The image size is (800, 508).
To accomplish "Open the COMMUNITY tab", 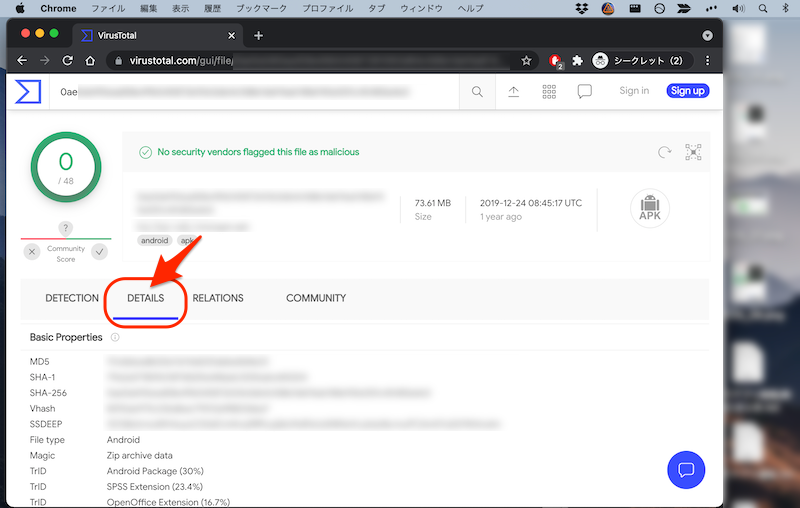I will pos(316,298).
